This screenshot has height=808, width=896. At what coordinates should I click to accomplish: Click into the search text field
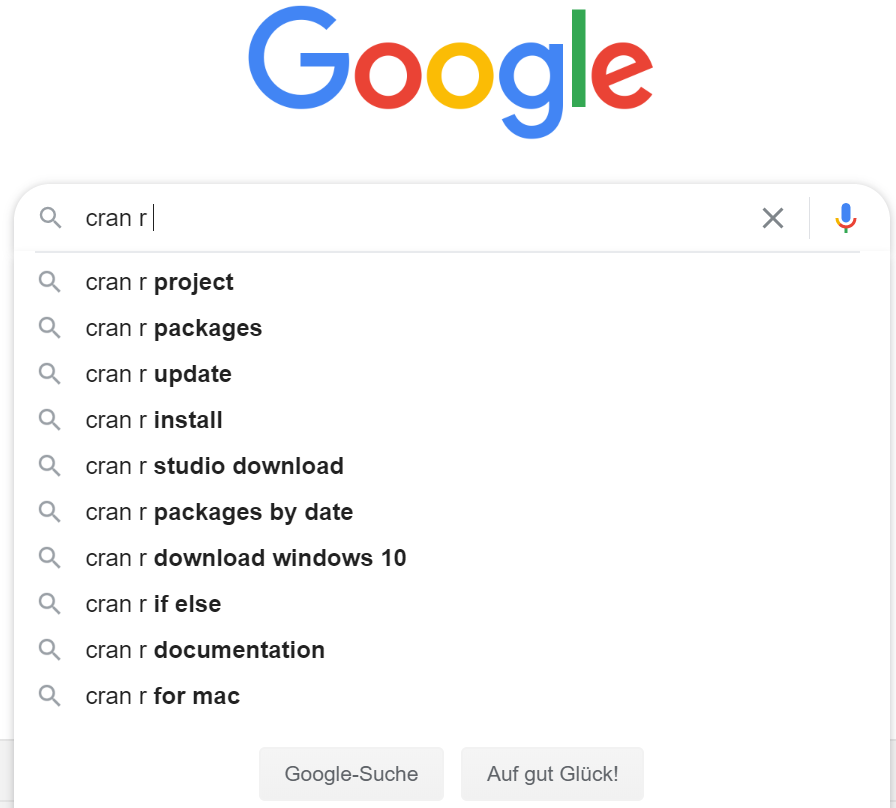(x=450, y=218)
